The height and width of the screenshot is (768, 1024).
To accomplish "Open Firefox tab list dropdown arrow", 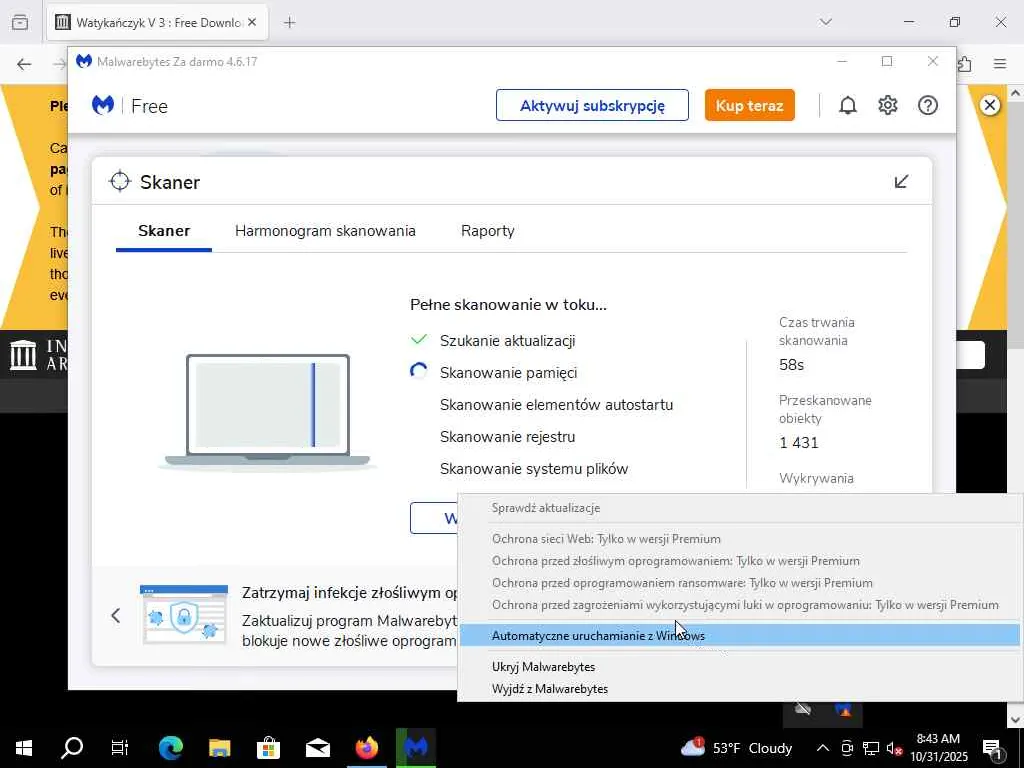I will coord(825,22).
